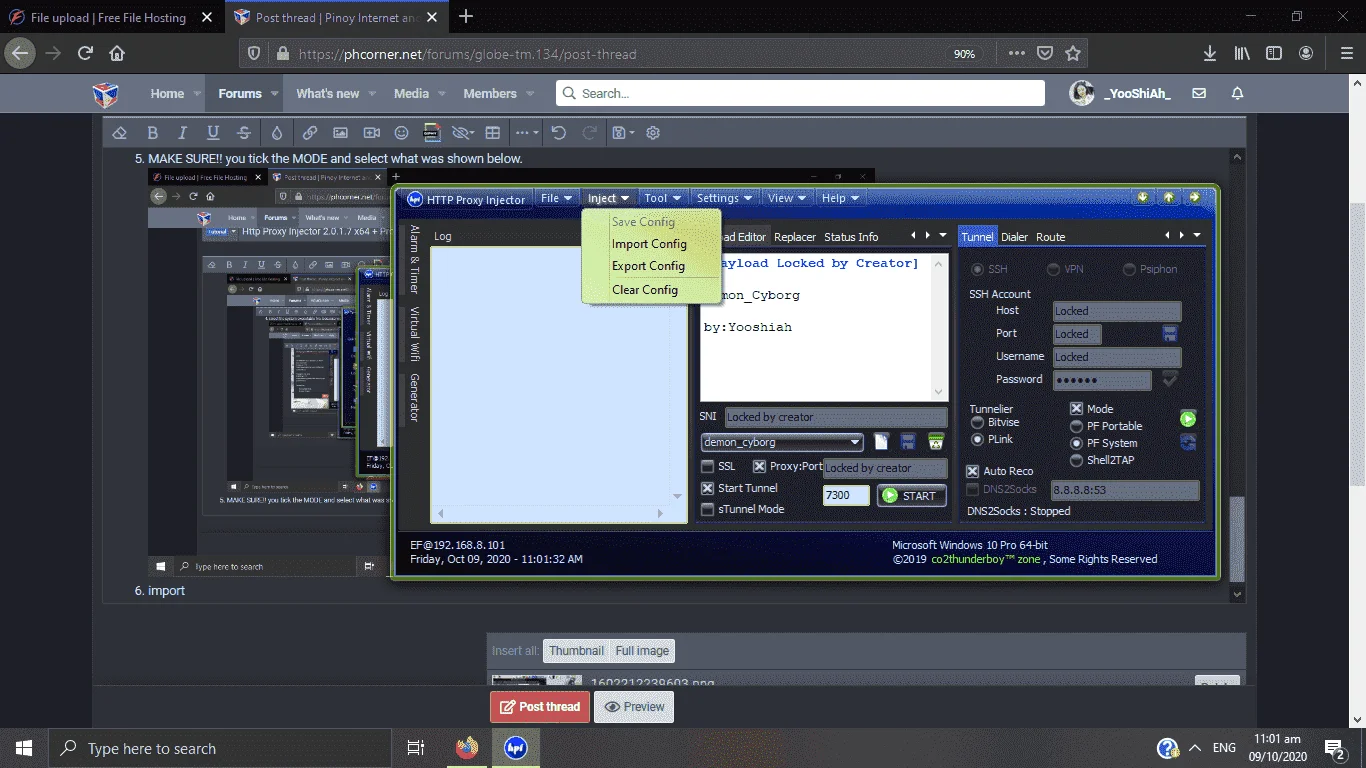Open the forum alerts bell icon
This screenshot has width=1366, height=768.
[x=1237, y=93]
